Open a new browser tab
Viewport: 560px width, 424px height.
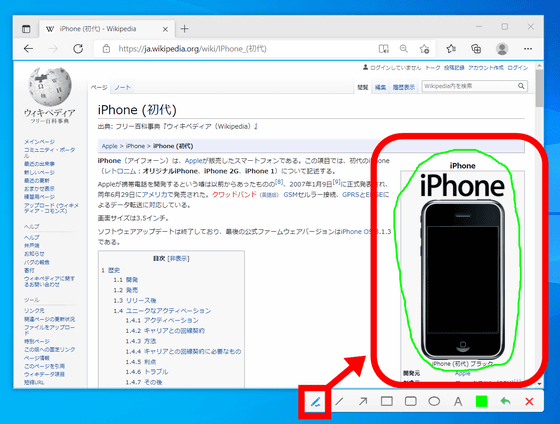pyautogui.click(x=185, y=29)
